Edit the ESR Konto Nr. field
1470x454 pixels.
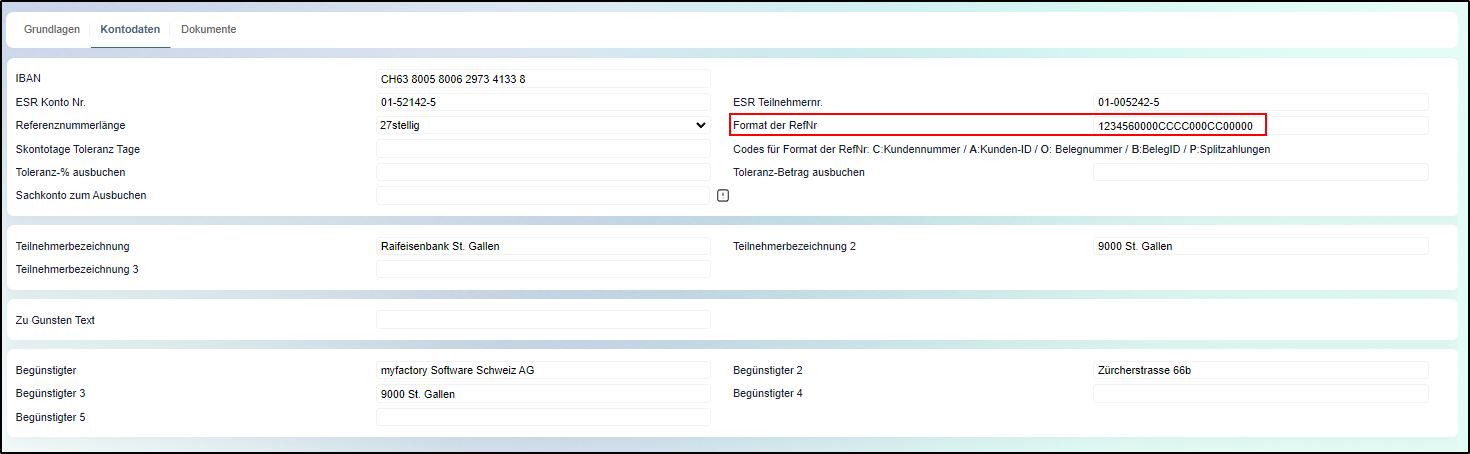coord(543,102)
